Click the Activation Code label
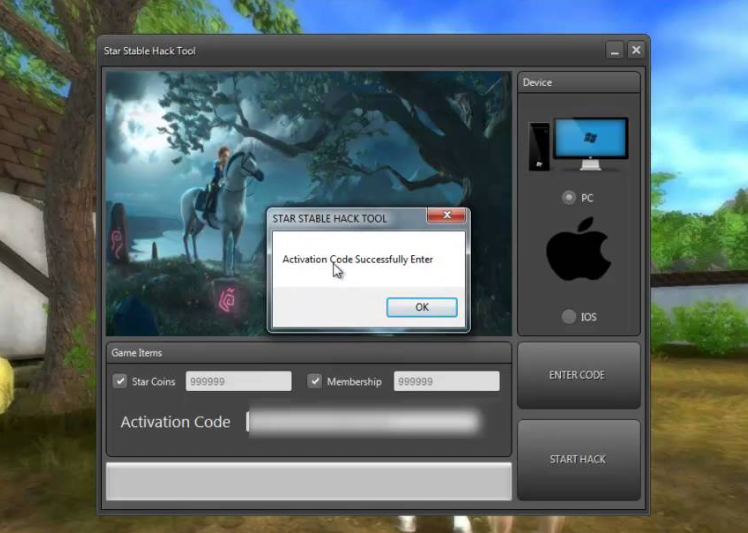The height and width of the screenshot is (533, 748). pos(176,422)
